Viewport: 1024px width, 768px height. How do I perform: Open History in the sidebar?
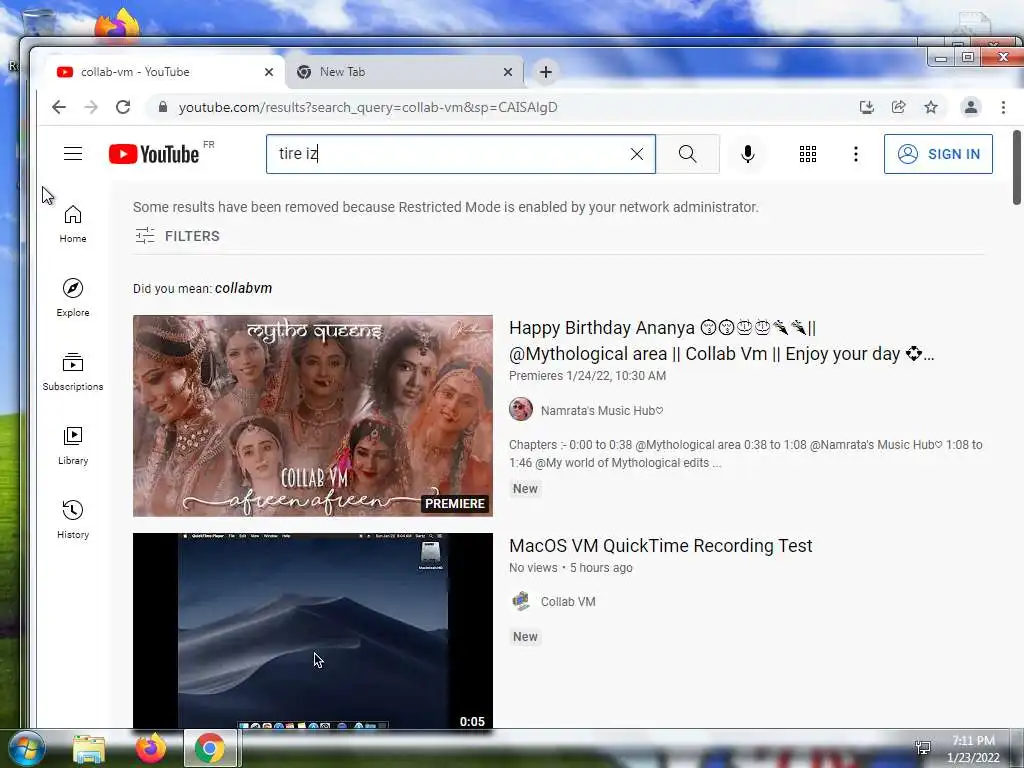tap(72, 519)
